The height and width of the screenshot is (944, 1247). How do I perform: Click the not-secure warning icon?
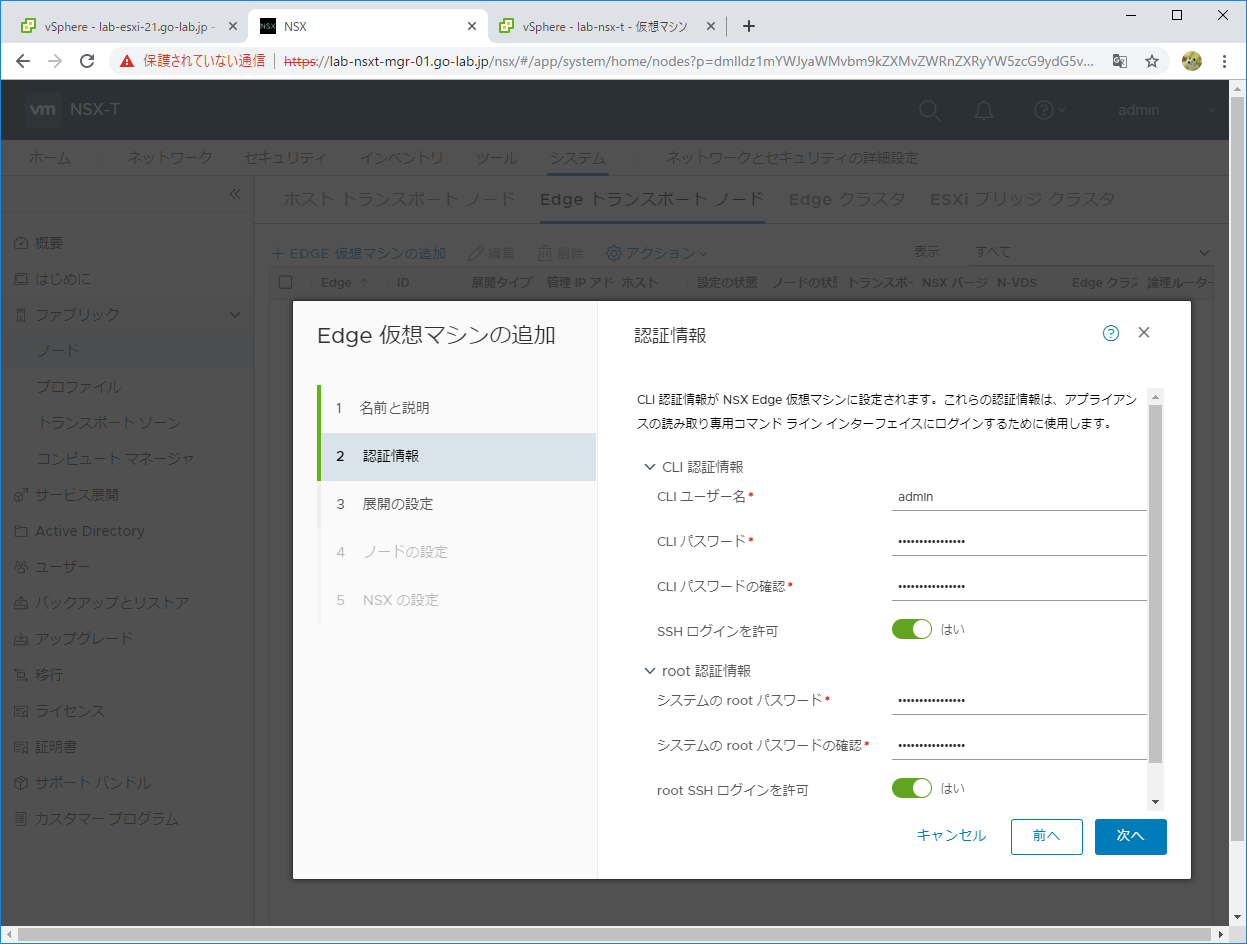tap(127, 61)
